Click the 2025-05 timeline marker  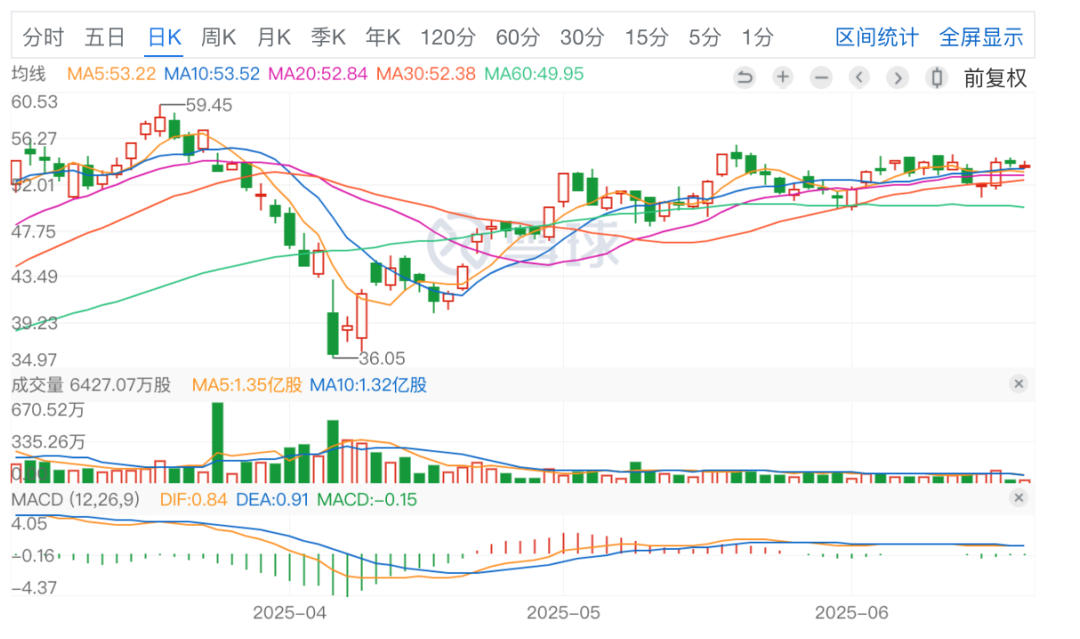[x=563, y=613]
